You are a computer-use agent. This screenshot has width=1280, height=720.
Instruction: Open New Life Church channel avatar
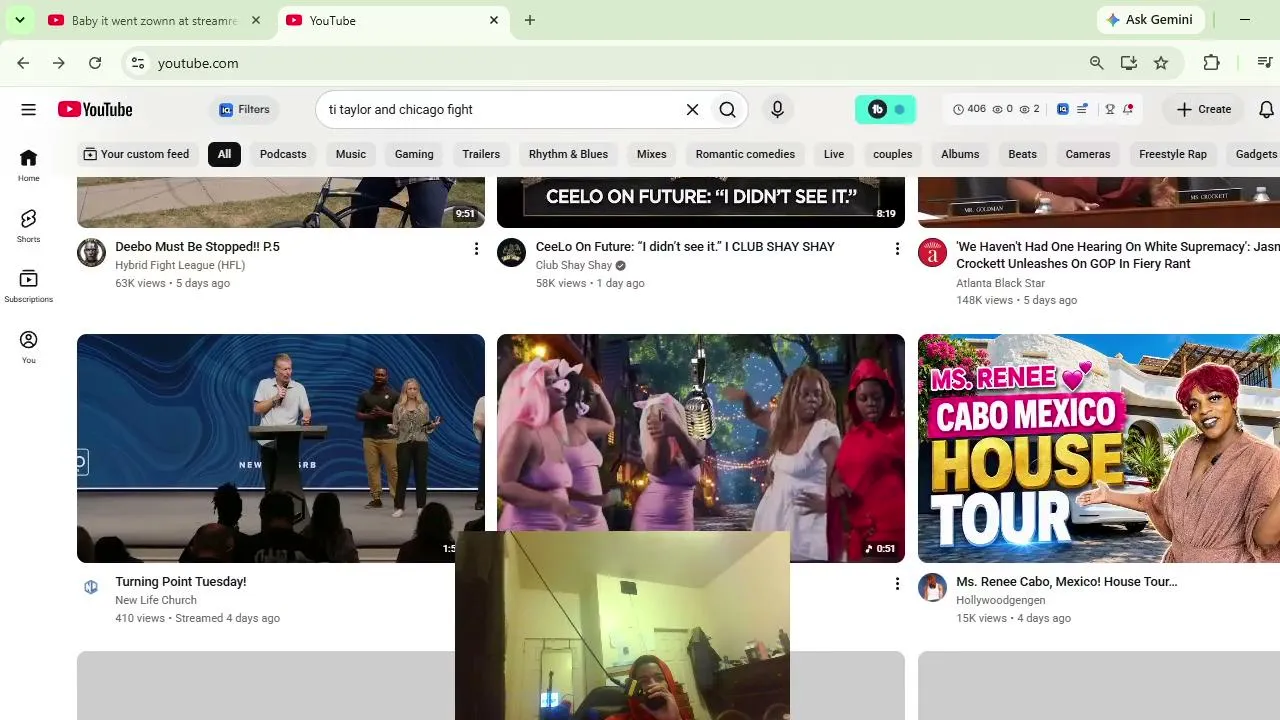(x=91, y=587)
